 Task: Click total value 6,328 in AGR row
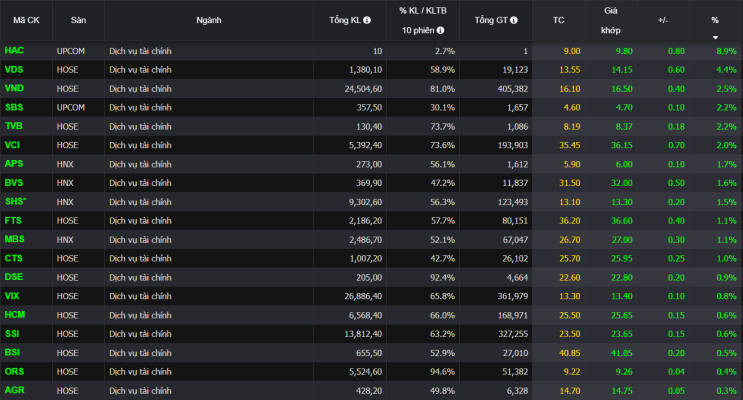(x=517, y=391)
